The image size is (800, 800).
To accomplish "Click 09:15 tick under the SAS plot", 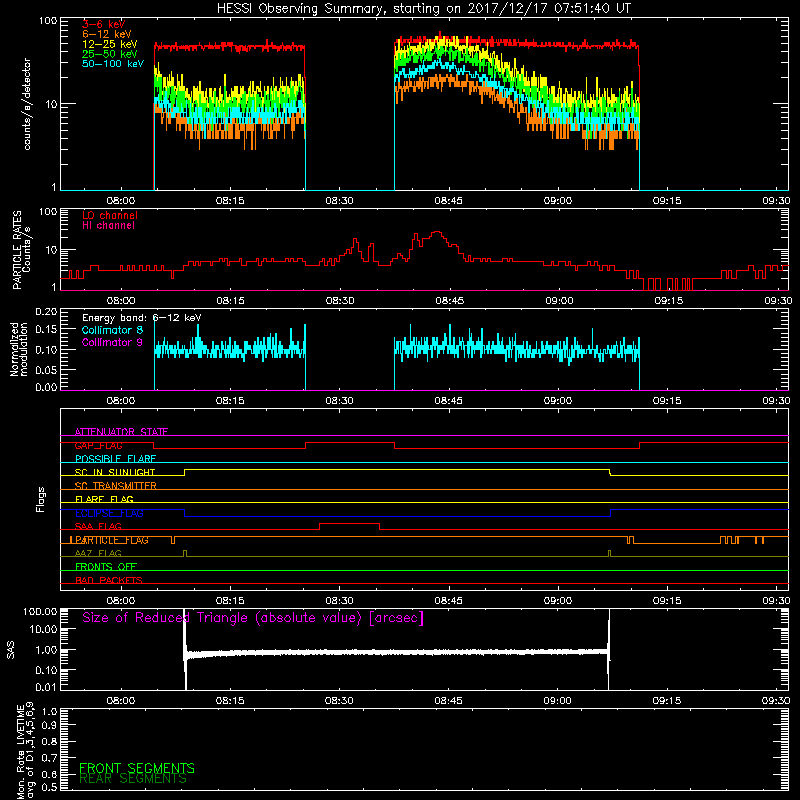I will 667,701.
